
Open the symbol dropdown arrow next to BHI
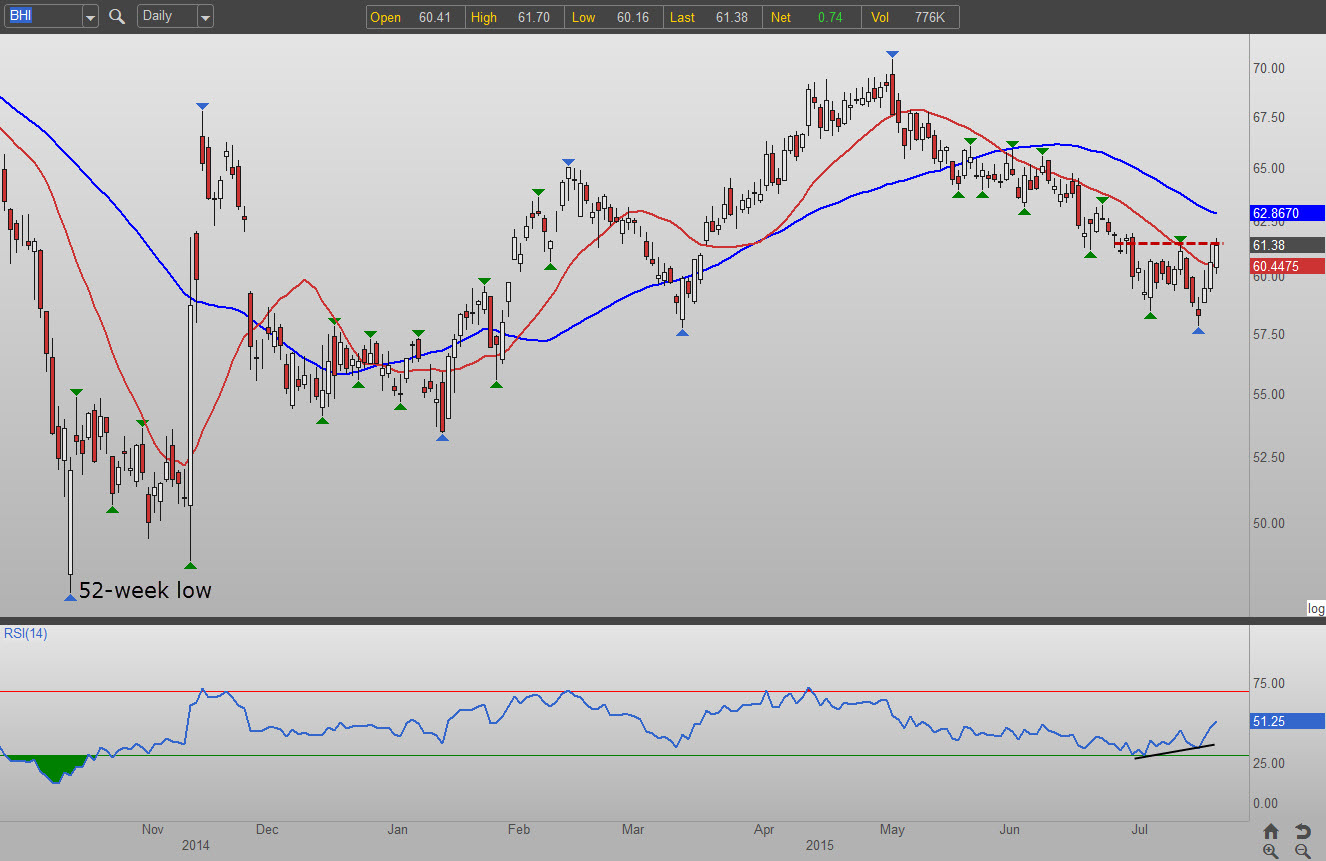[x=90, y=16]
